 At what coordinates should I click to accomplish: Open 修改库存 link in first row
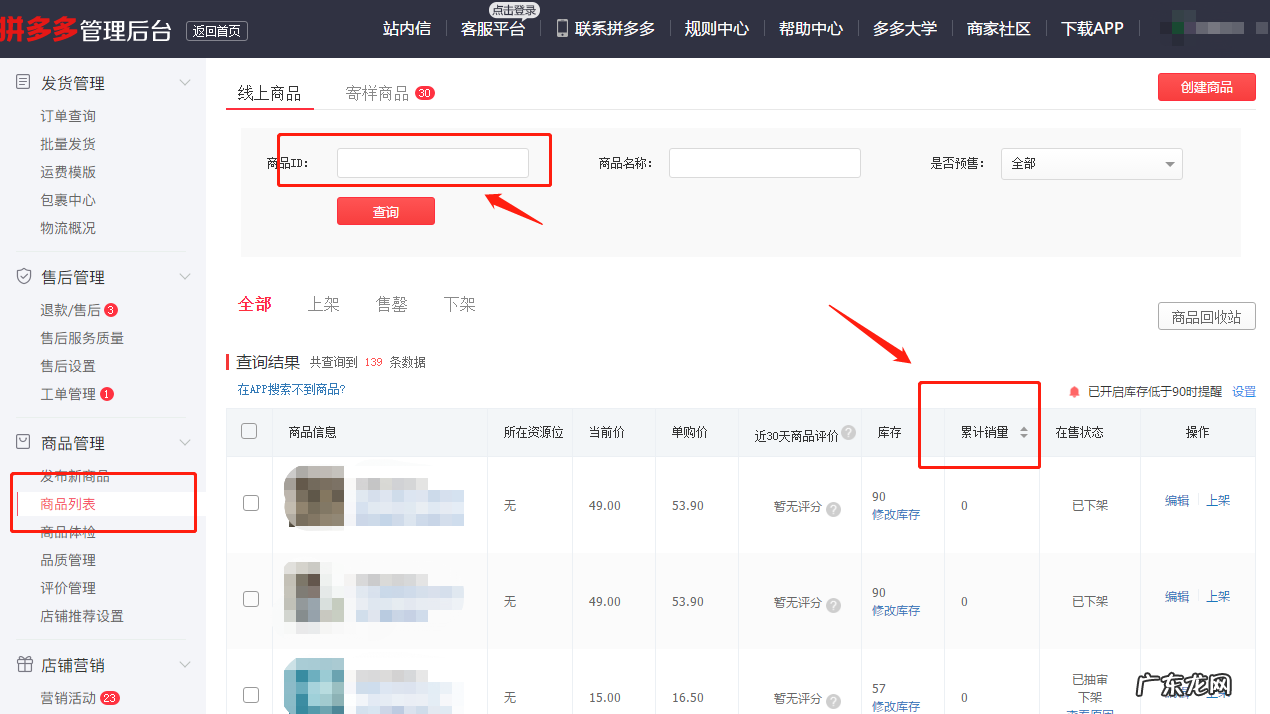click(895, 514)
